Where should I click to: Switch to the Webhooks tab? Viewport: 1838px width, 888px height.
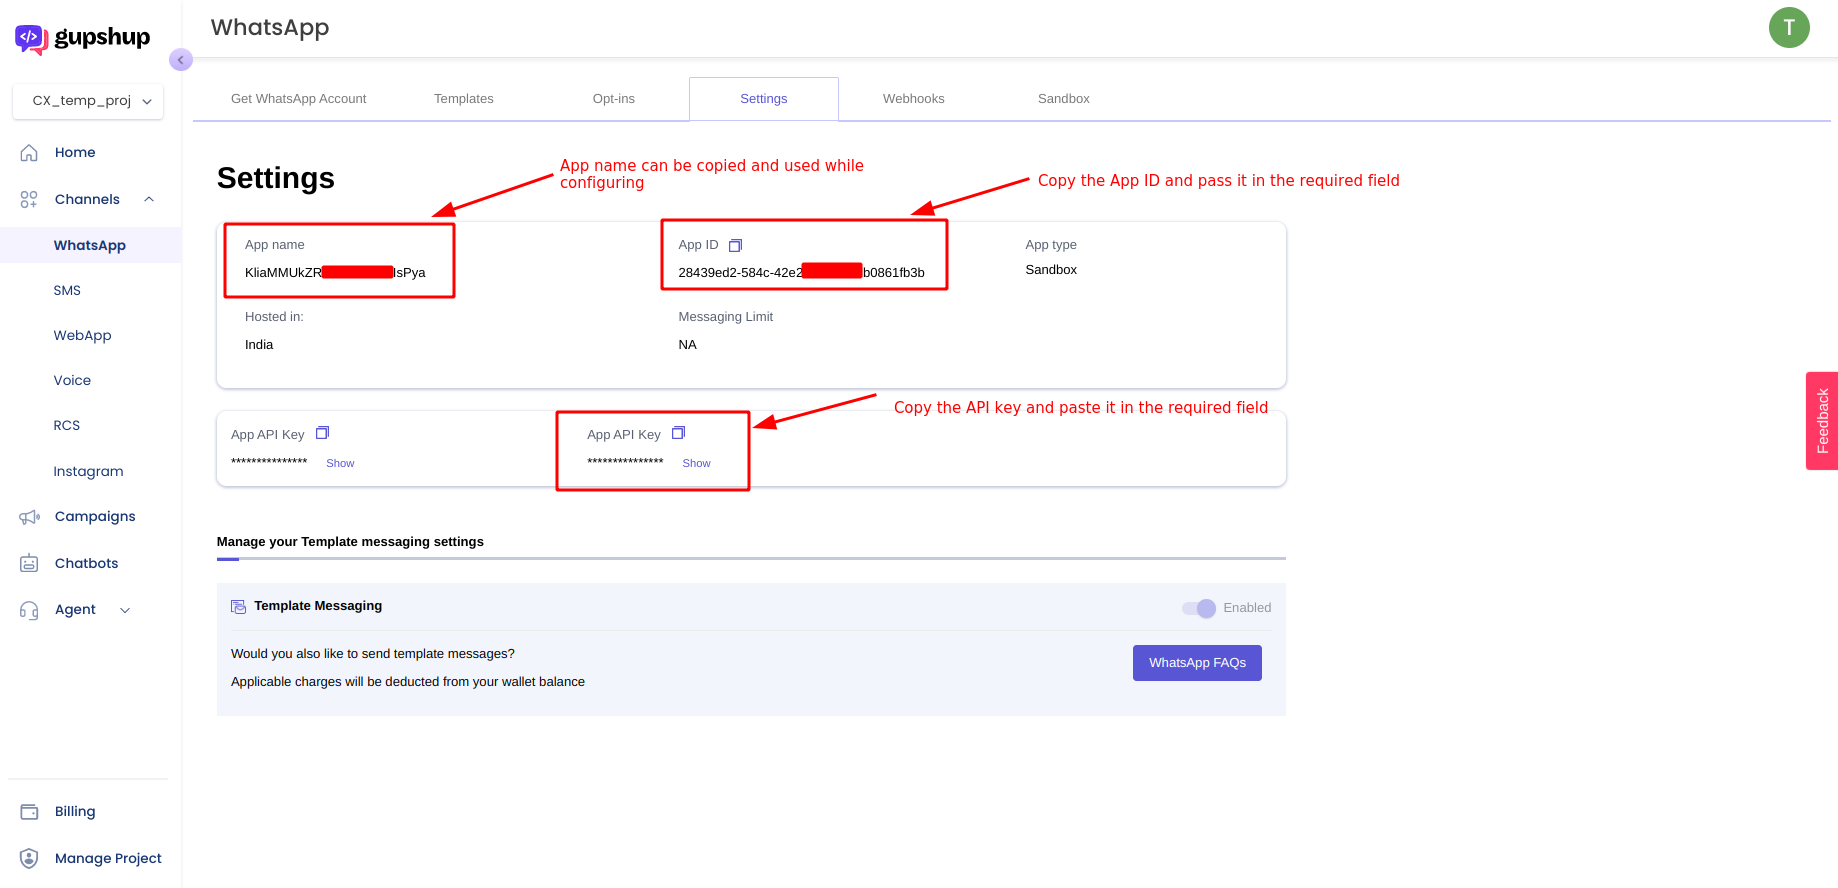[914, 99]
